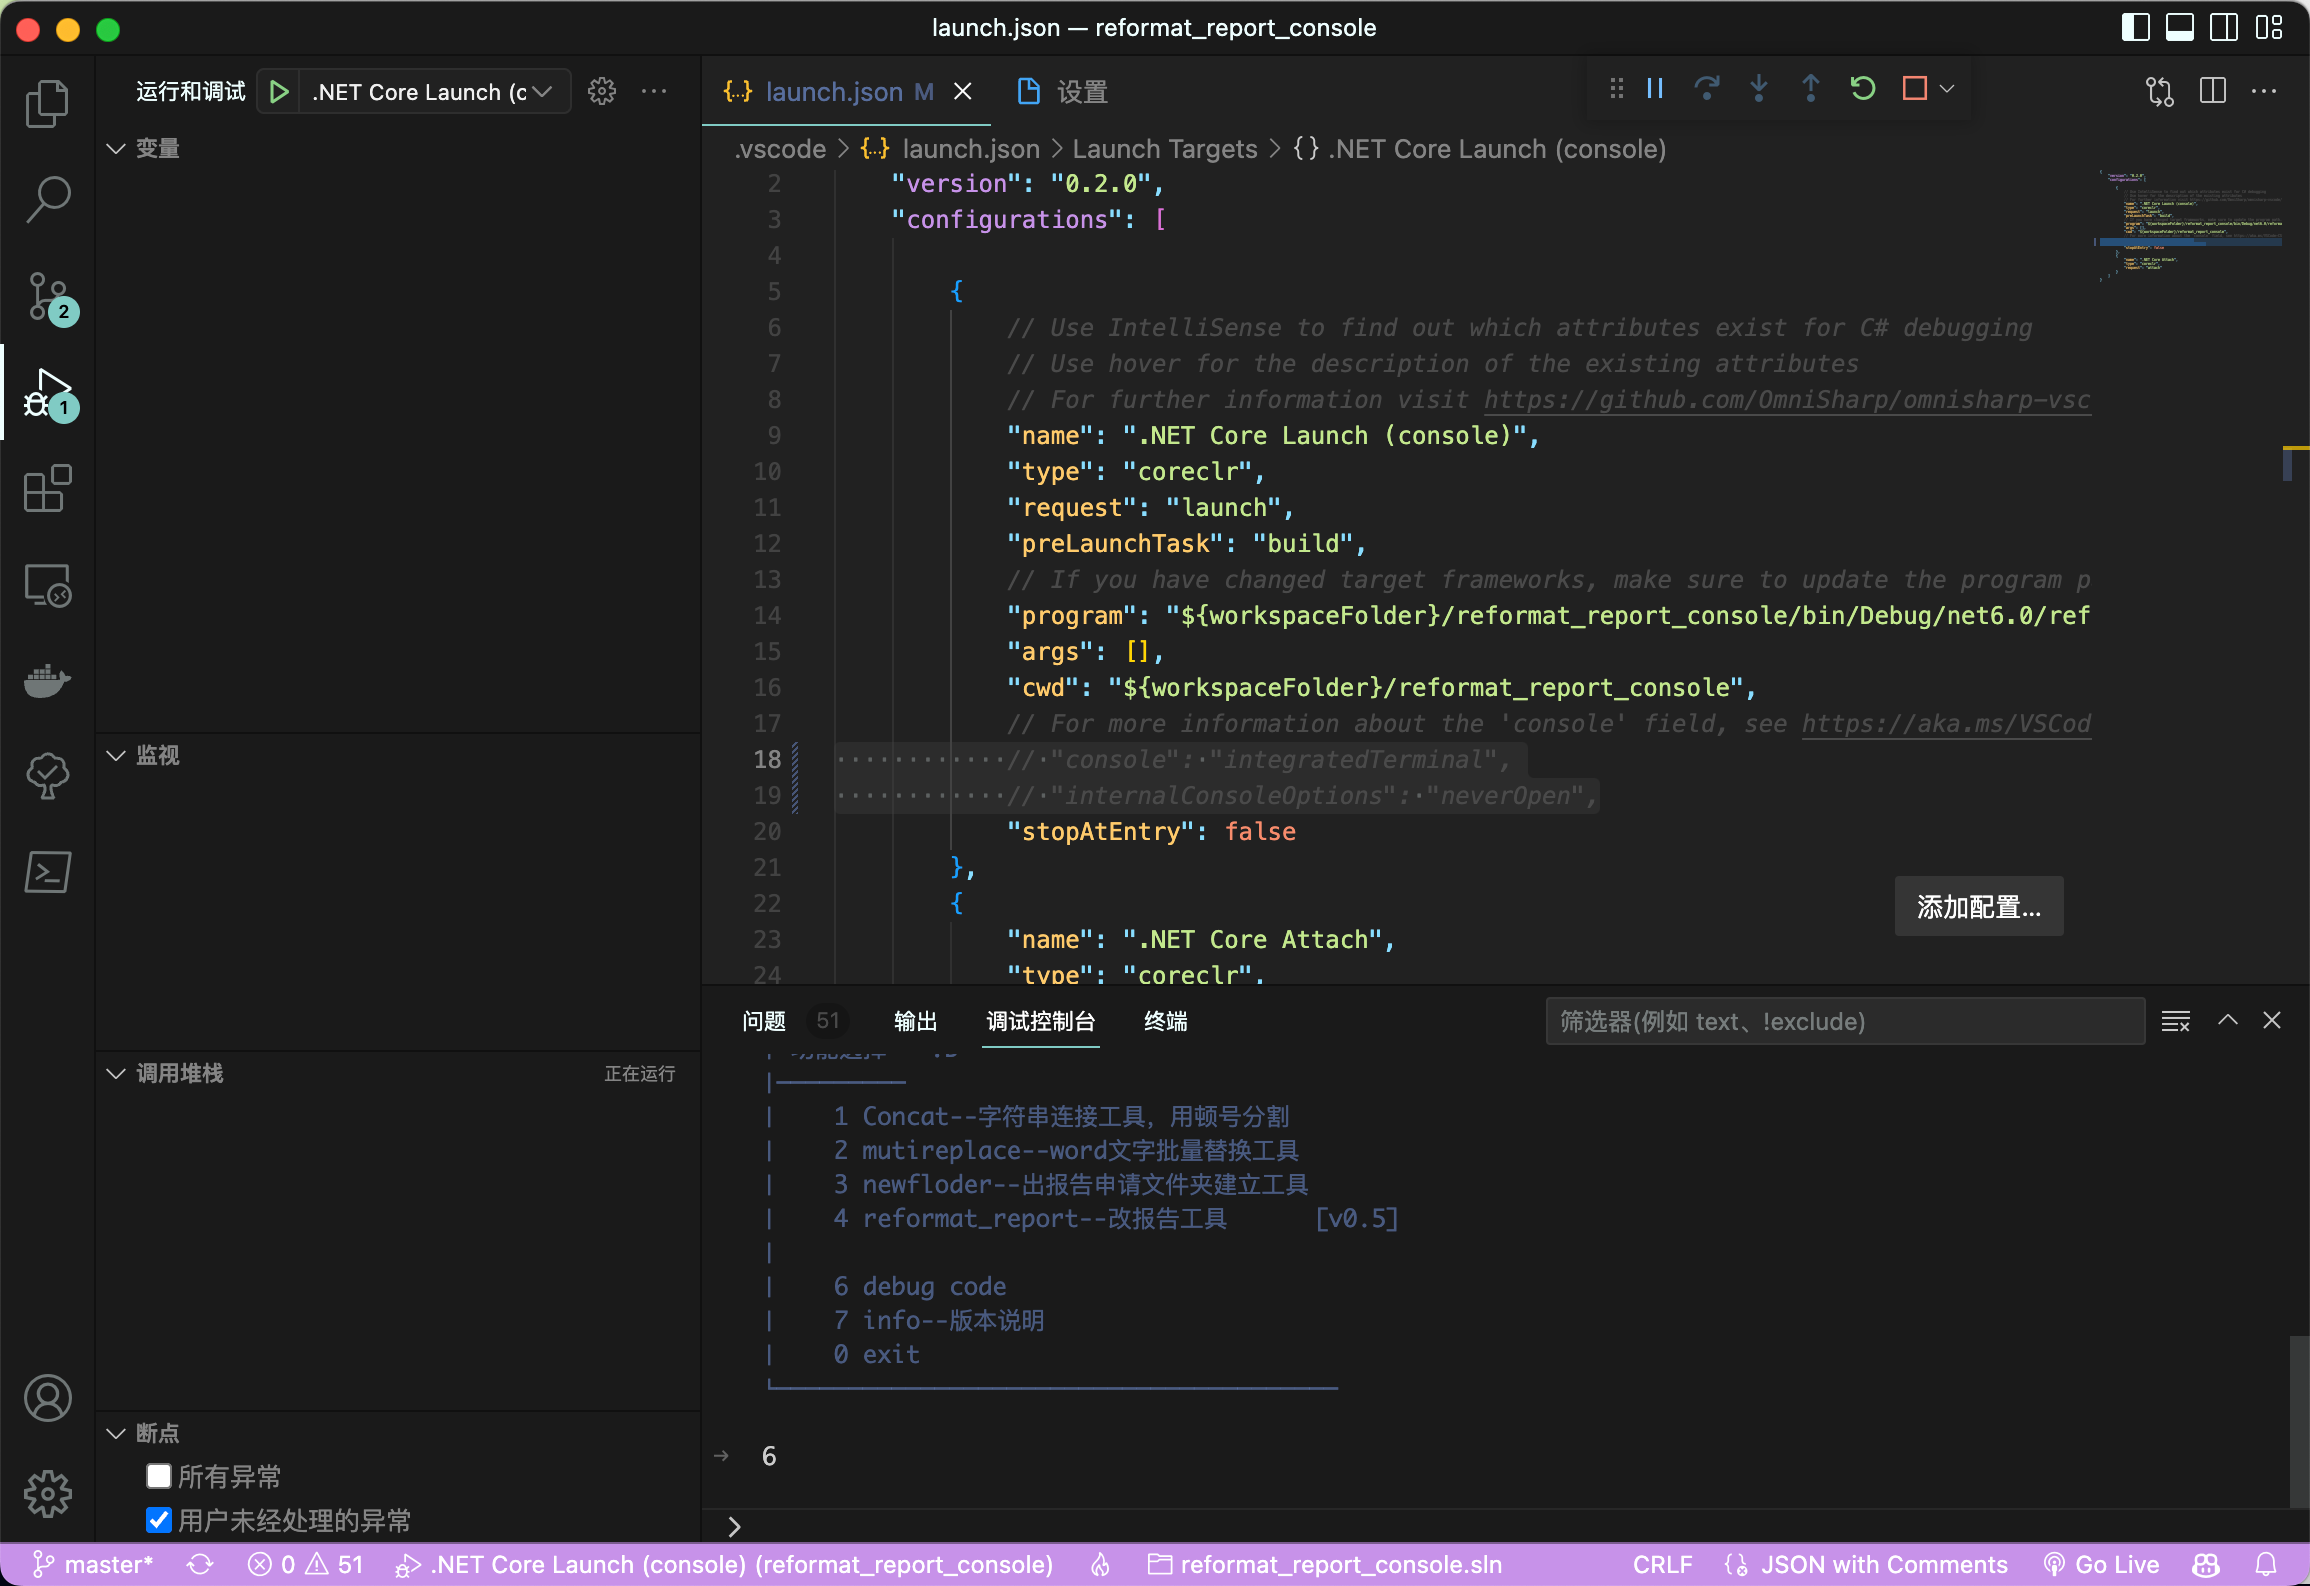Toggle the primary sidebar layout button
2310x1586 pixels.
(x=2135, y=27)
